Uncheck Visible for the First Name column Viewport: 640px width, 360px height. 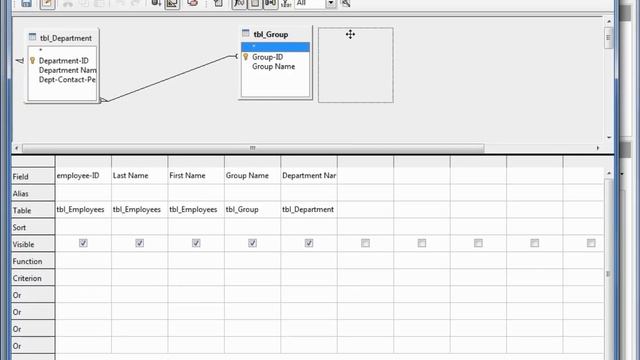pyautogui.click(x=196, y=243)
